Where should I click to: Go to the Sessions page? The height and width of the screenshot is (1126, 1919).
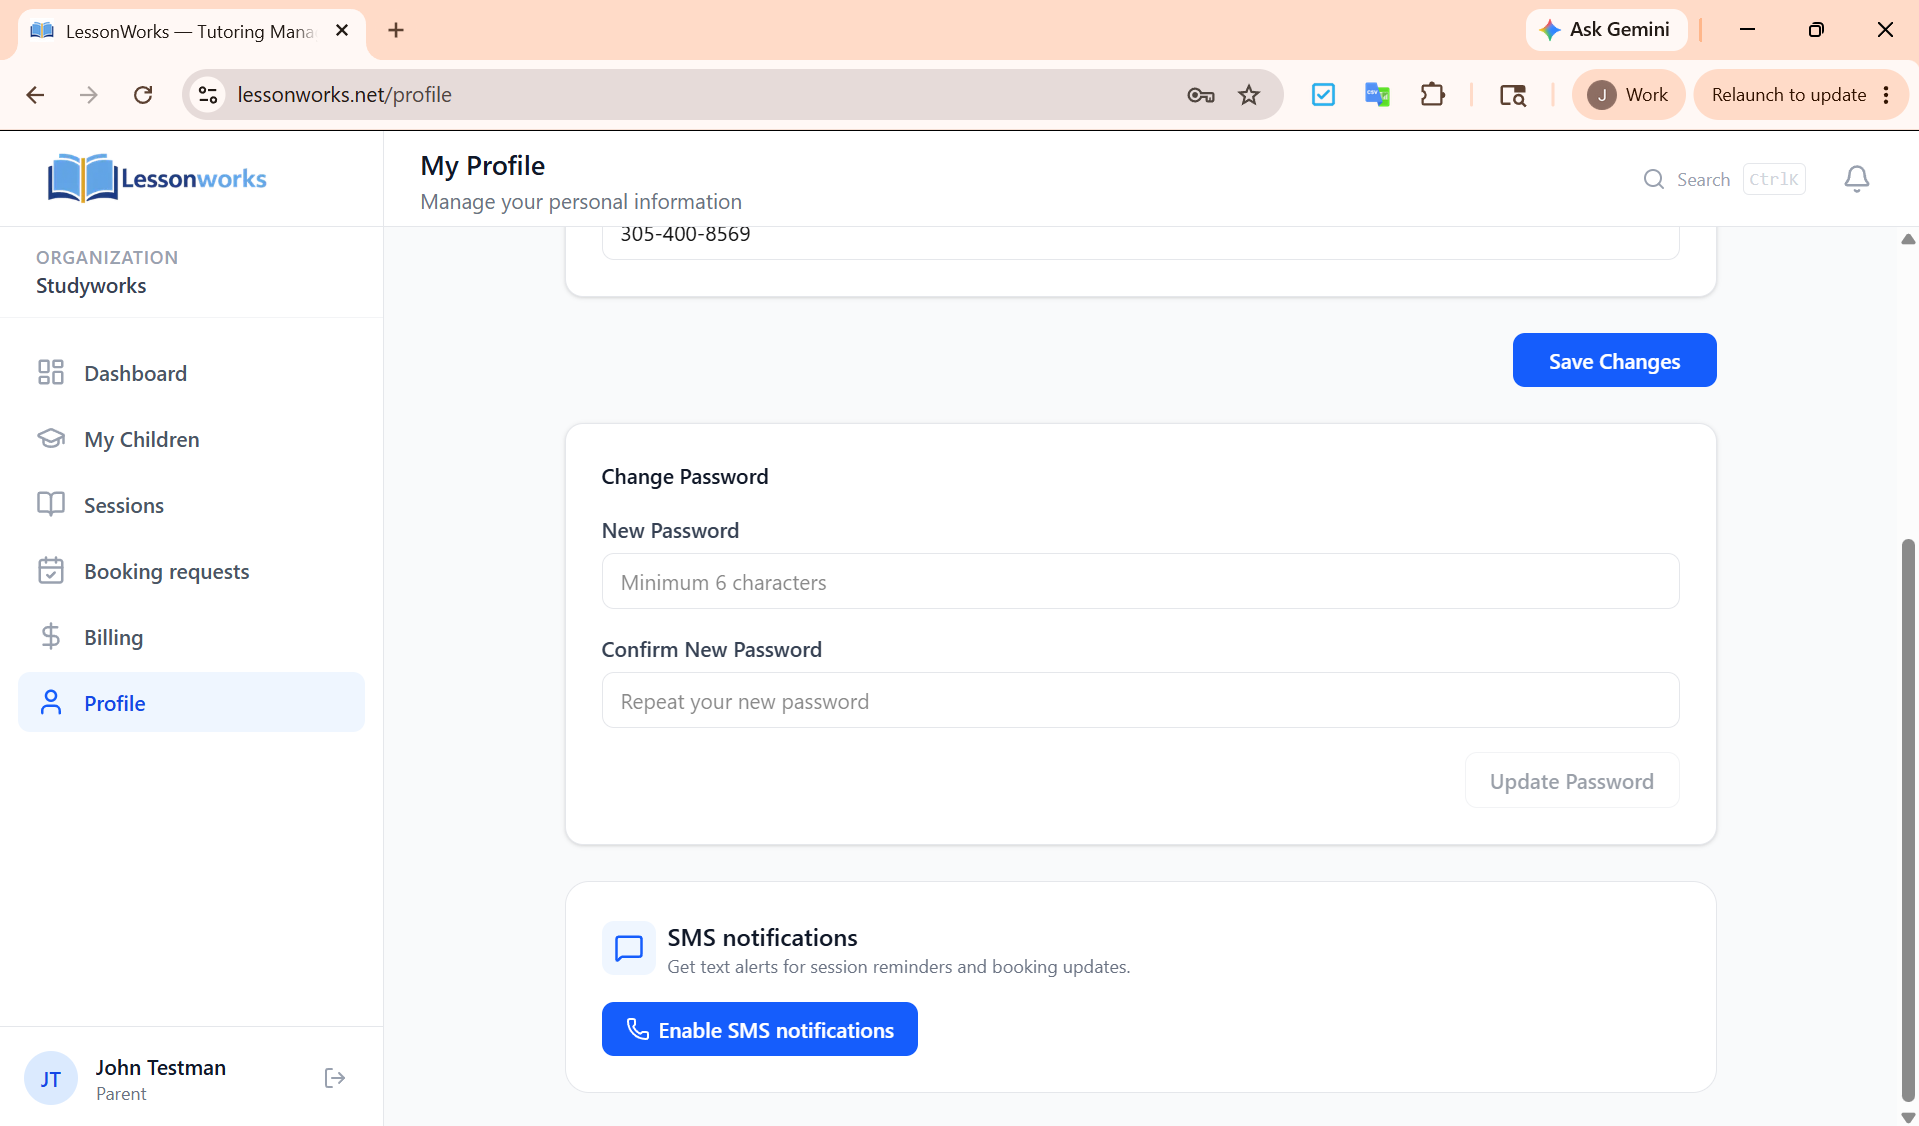pos(191,505)
